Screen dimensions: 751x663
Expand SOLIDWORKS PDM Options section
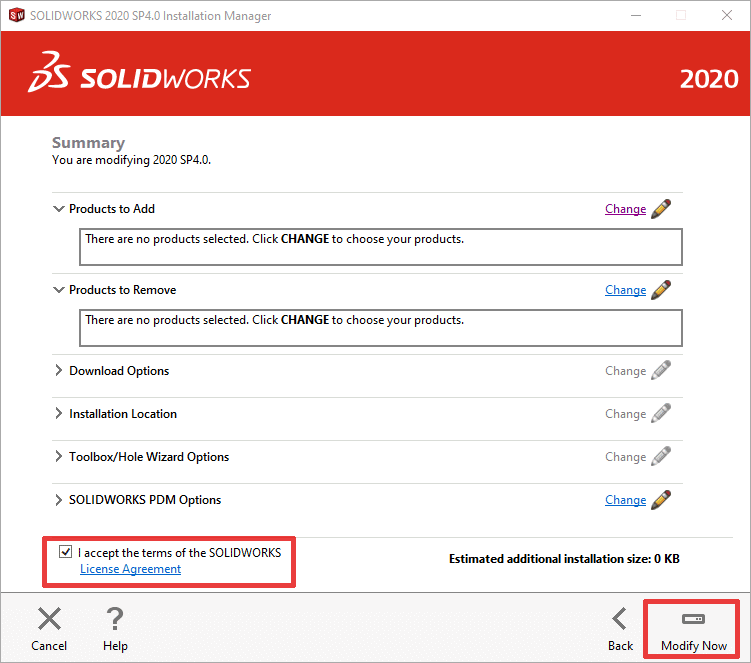tap(58, 500)
